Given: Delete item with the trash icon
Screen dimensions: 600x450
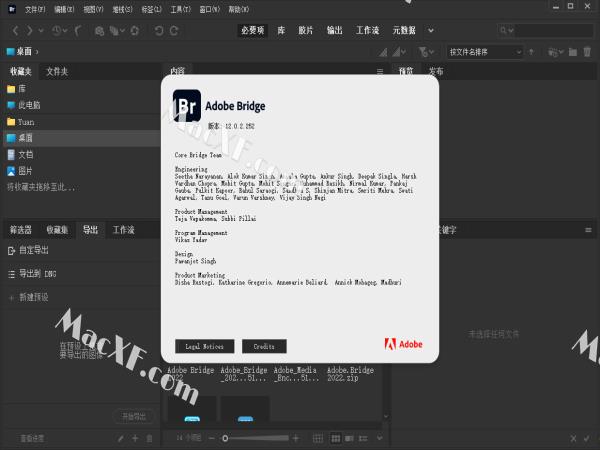Looking at the screenshot, I should (x=587, y=52).
